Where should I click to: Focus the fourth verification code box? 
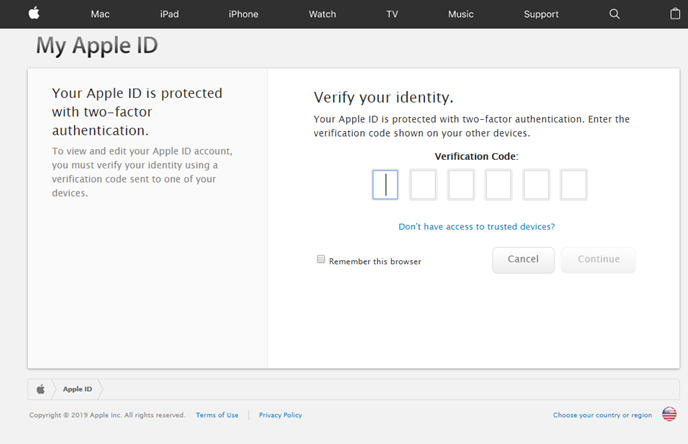tap(498, 185)
